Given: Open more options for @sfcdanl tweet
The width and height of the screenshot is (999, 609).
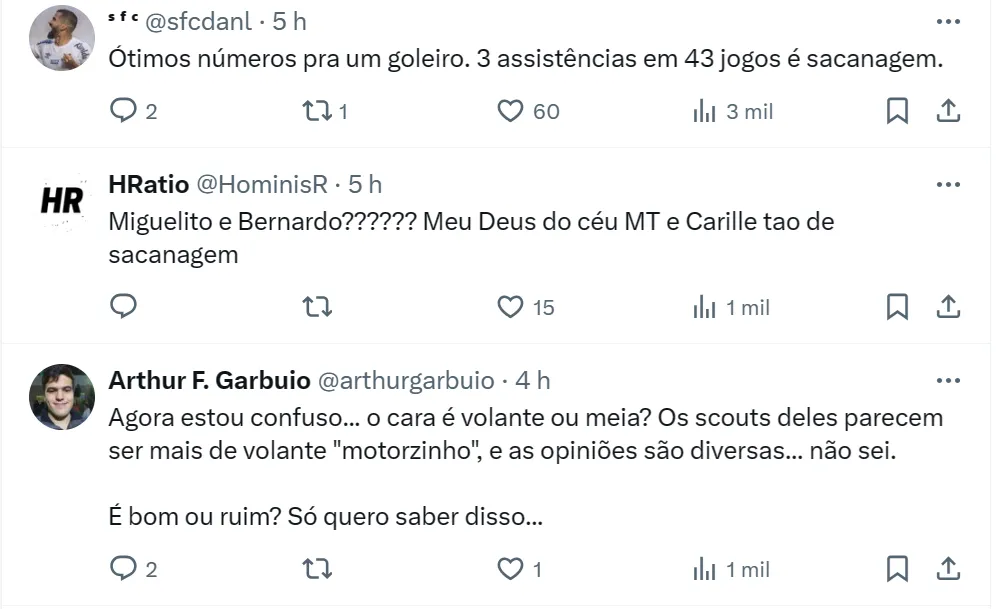Looking at the screenshot, I should pos(947,22).
